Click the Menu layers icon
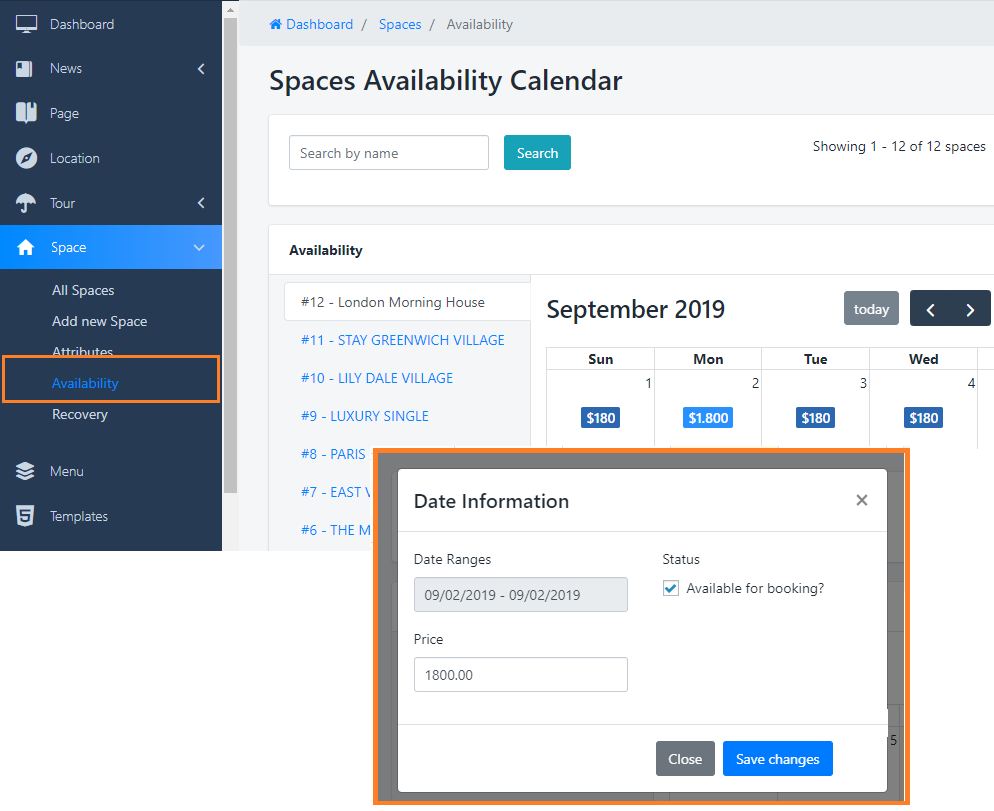Screen dimensions: 994x811 pyautogui.click(x=26, y=471)
